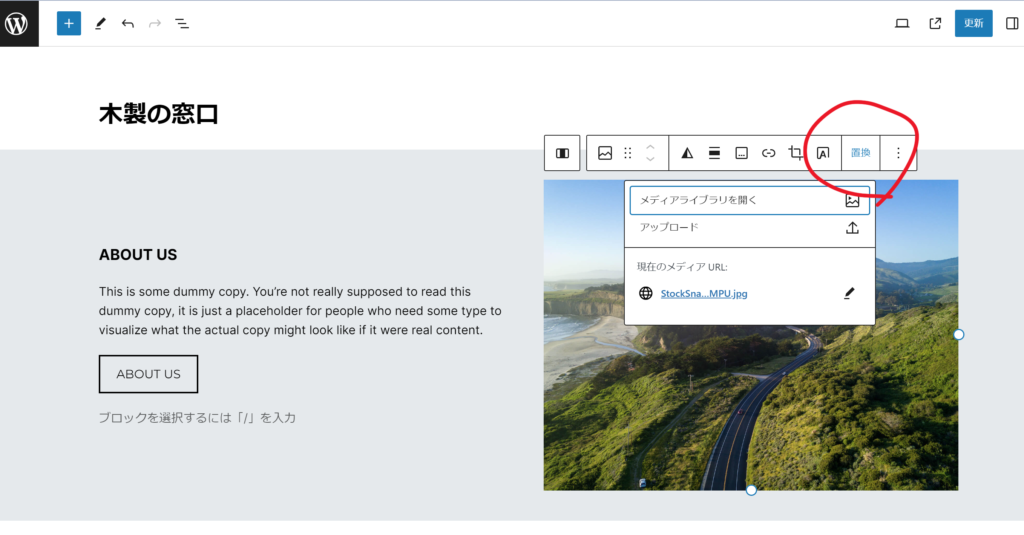The image size is (1024, 535).
Task: Open the document overview list view
Action: pos(182,23)
